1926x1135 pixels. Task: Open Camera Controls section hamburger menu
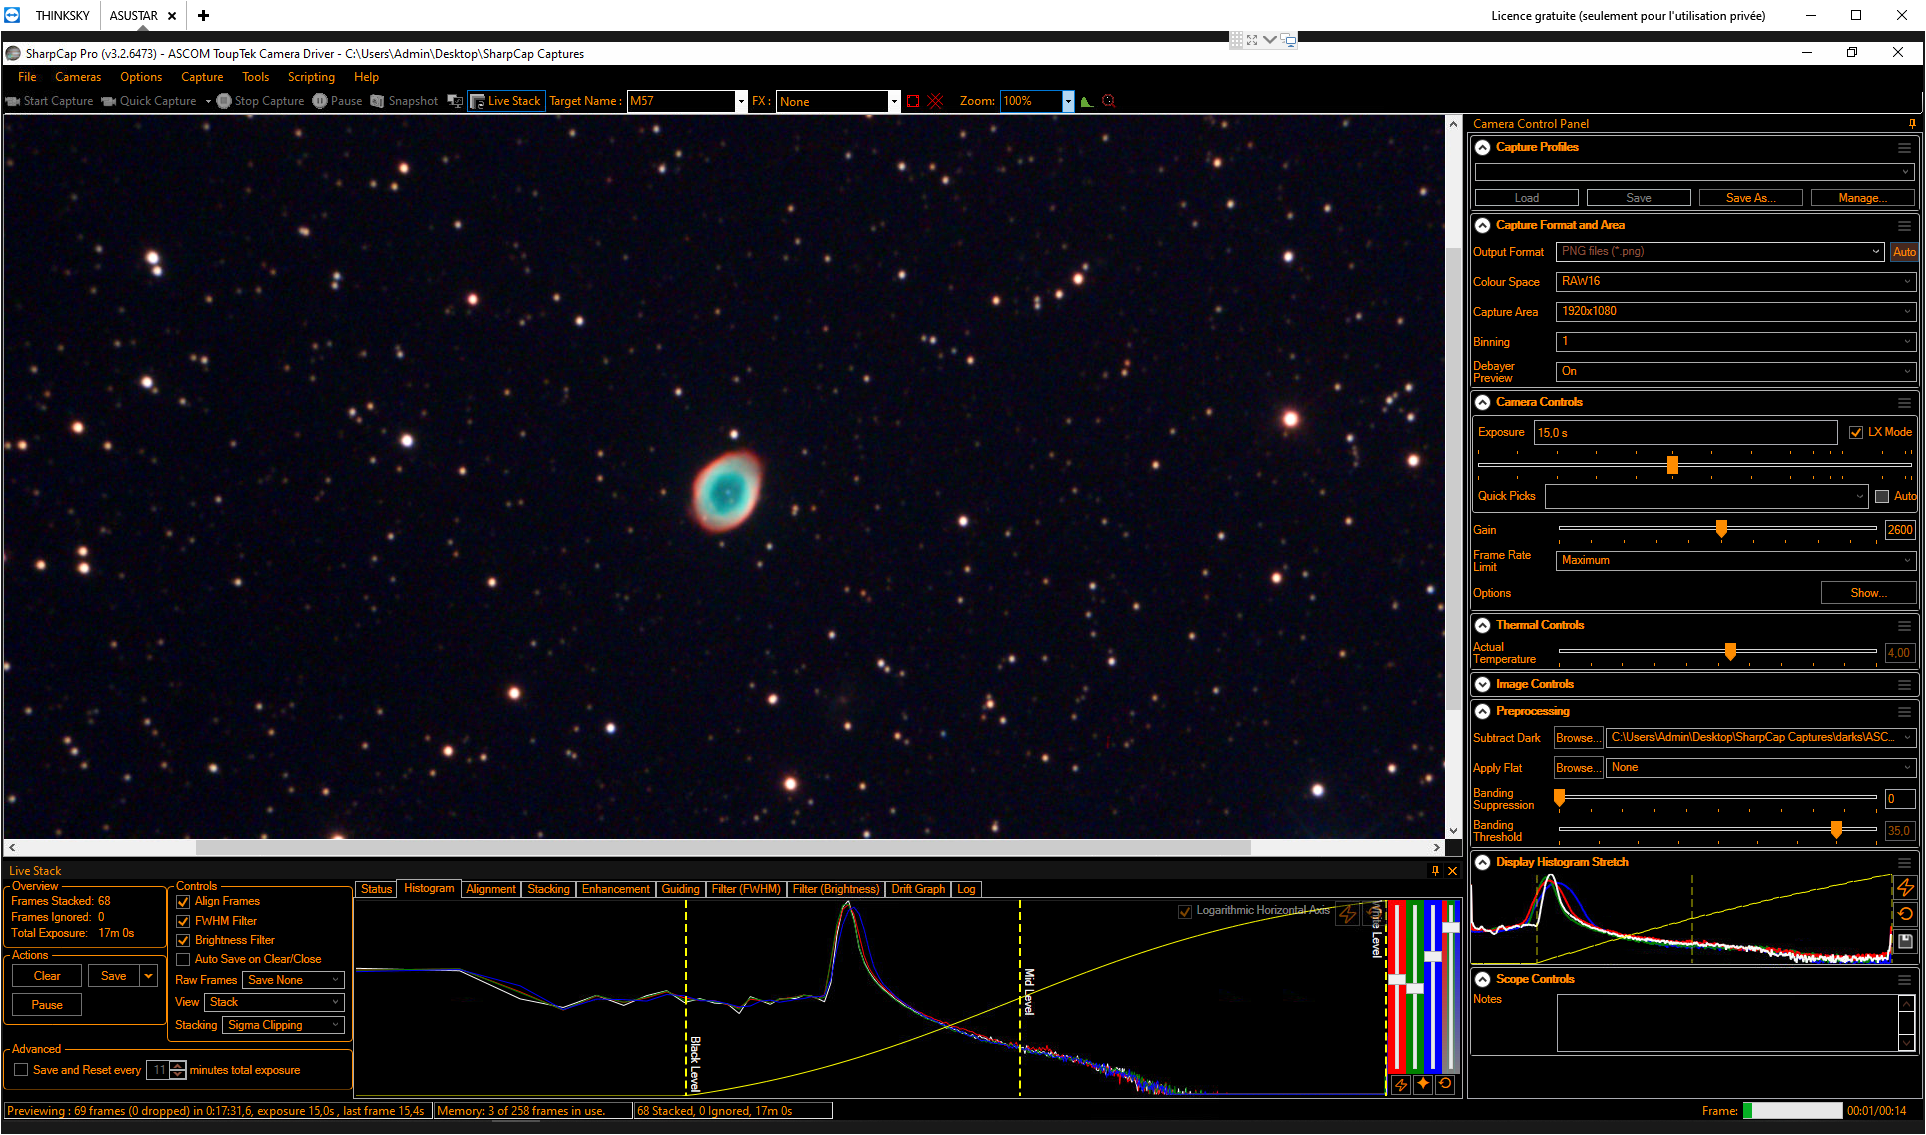1904,403
